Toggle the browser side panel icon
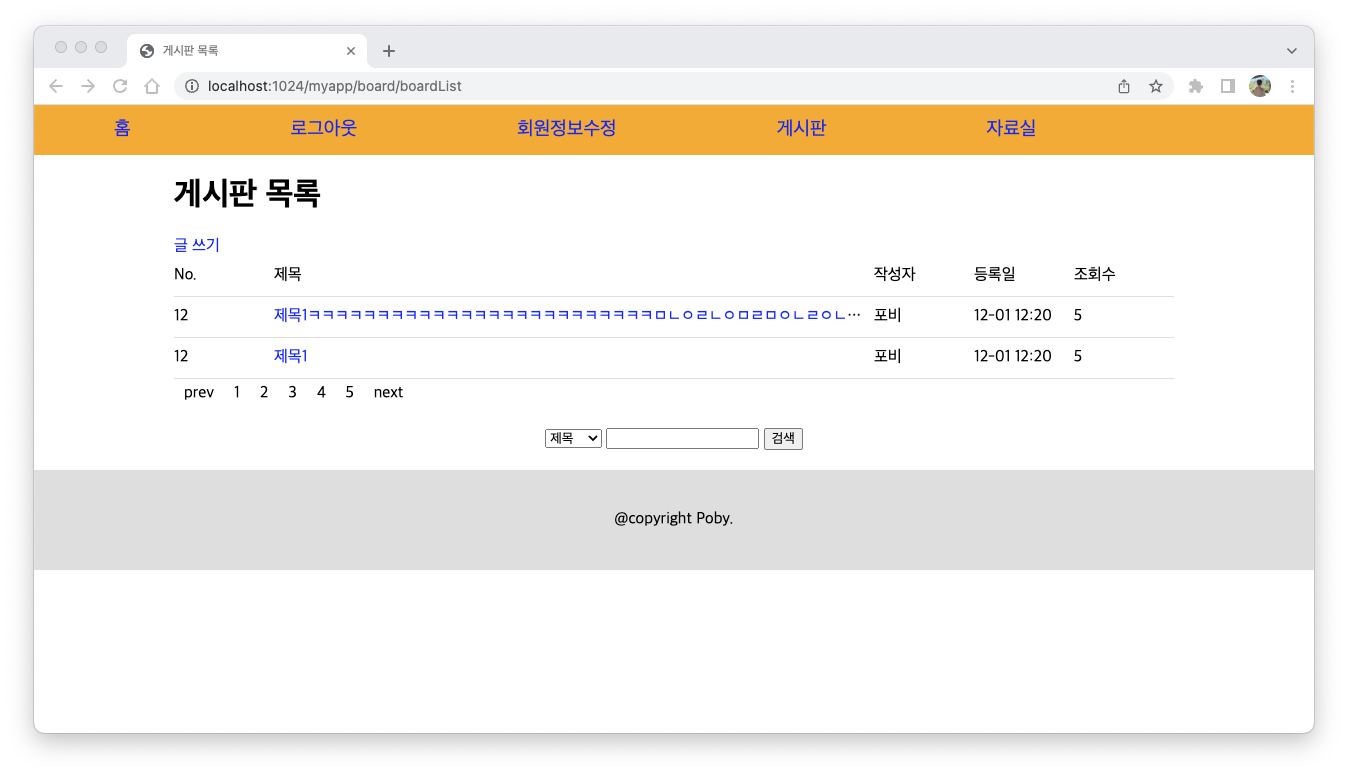Image resolution: width=1348 pixels, height=775 pixels. (x=1228, y=86)
